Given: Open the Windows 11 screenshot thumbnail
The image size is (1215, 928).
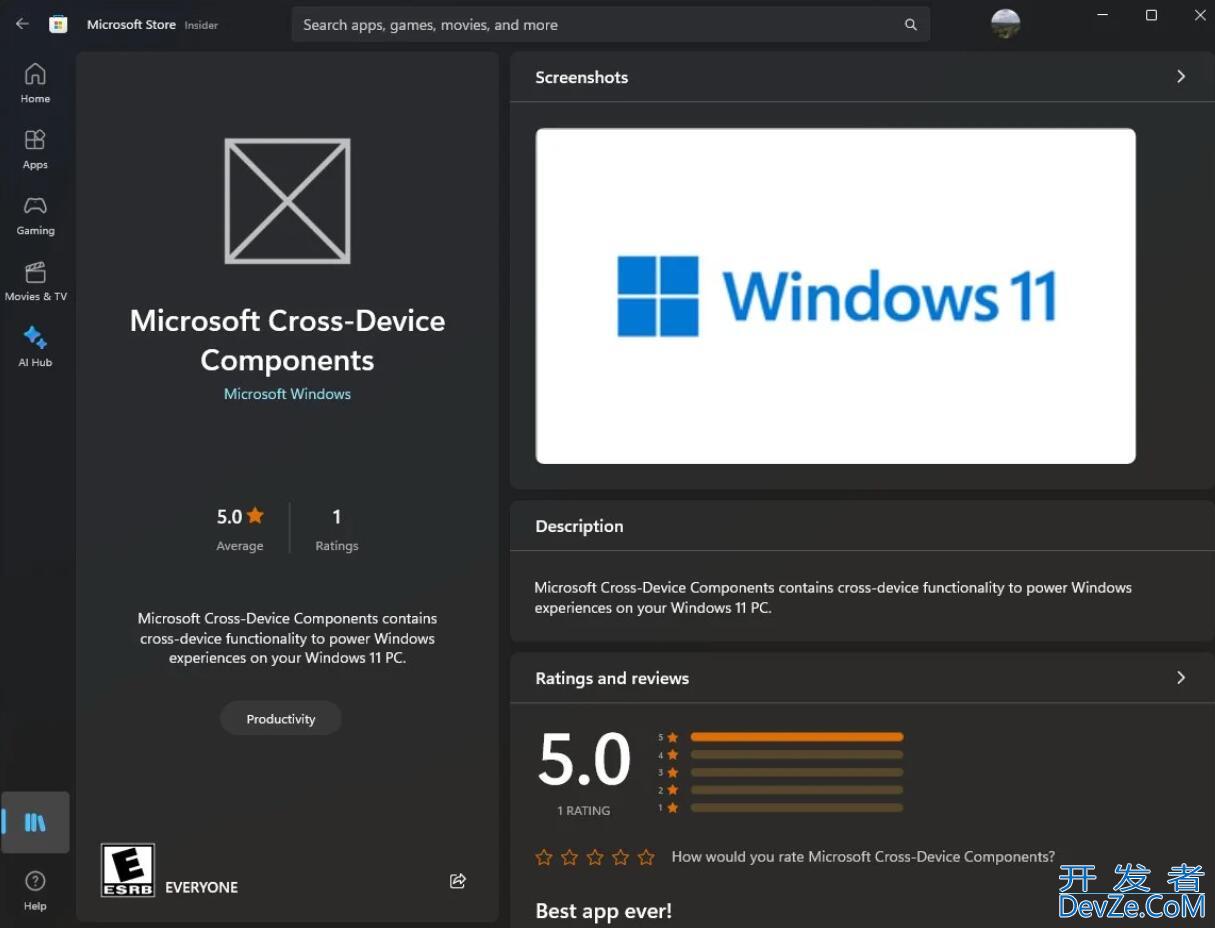Looking at the screenshot, I should [835, 296].
